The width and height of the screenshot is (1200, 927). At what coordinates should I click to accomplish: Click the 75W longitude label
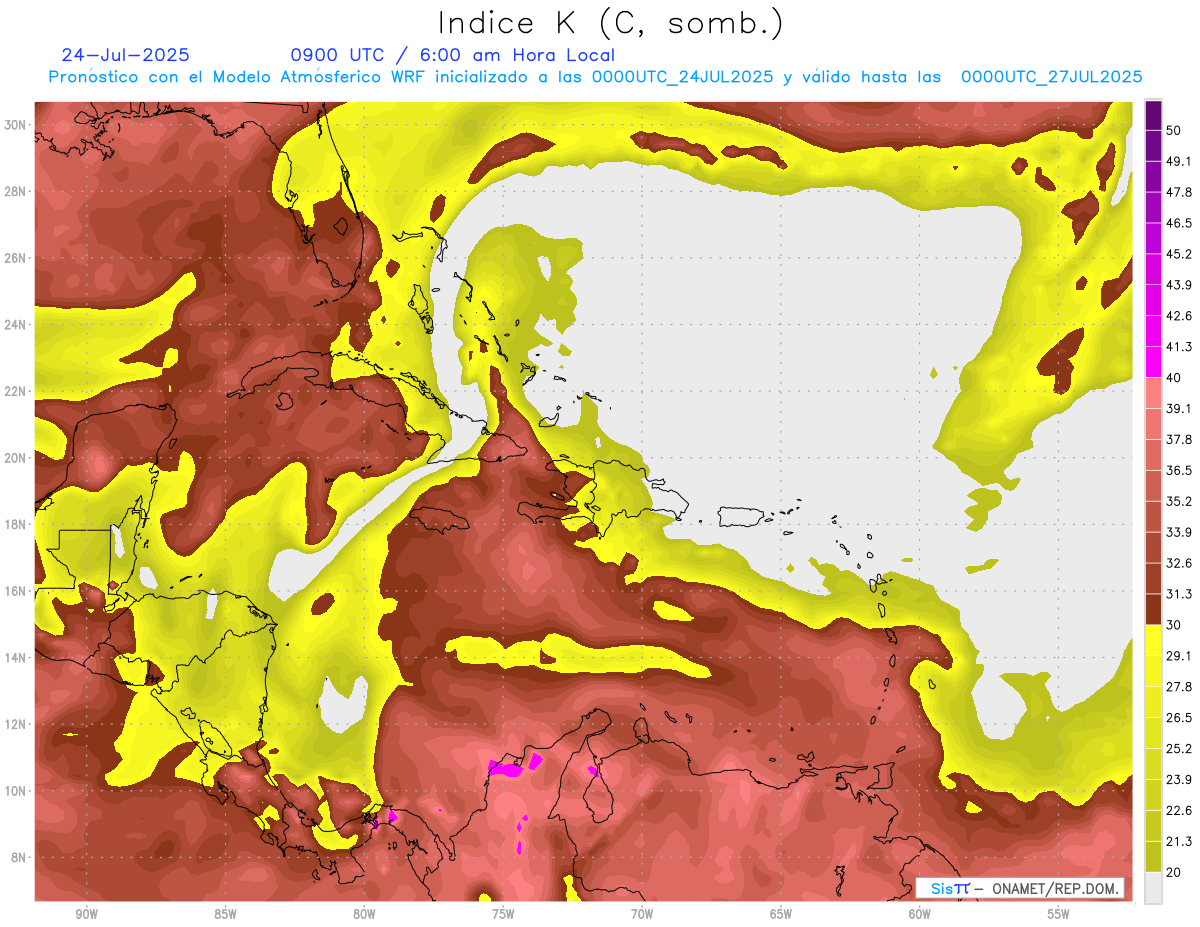pos(503,914)
